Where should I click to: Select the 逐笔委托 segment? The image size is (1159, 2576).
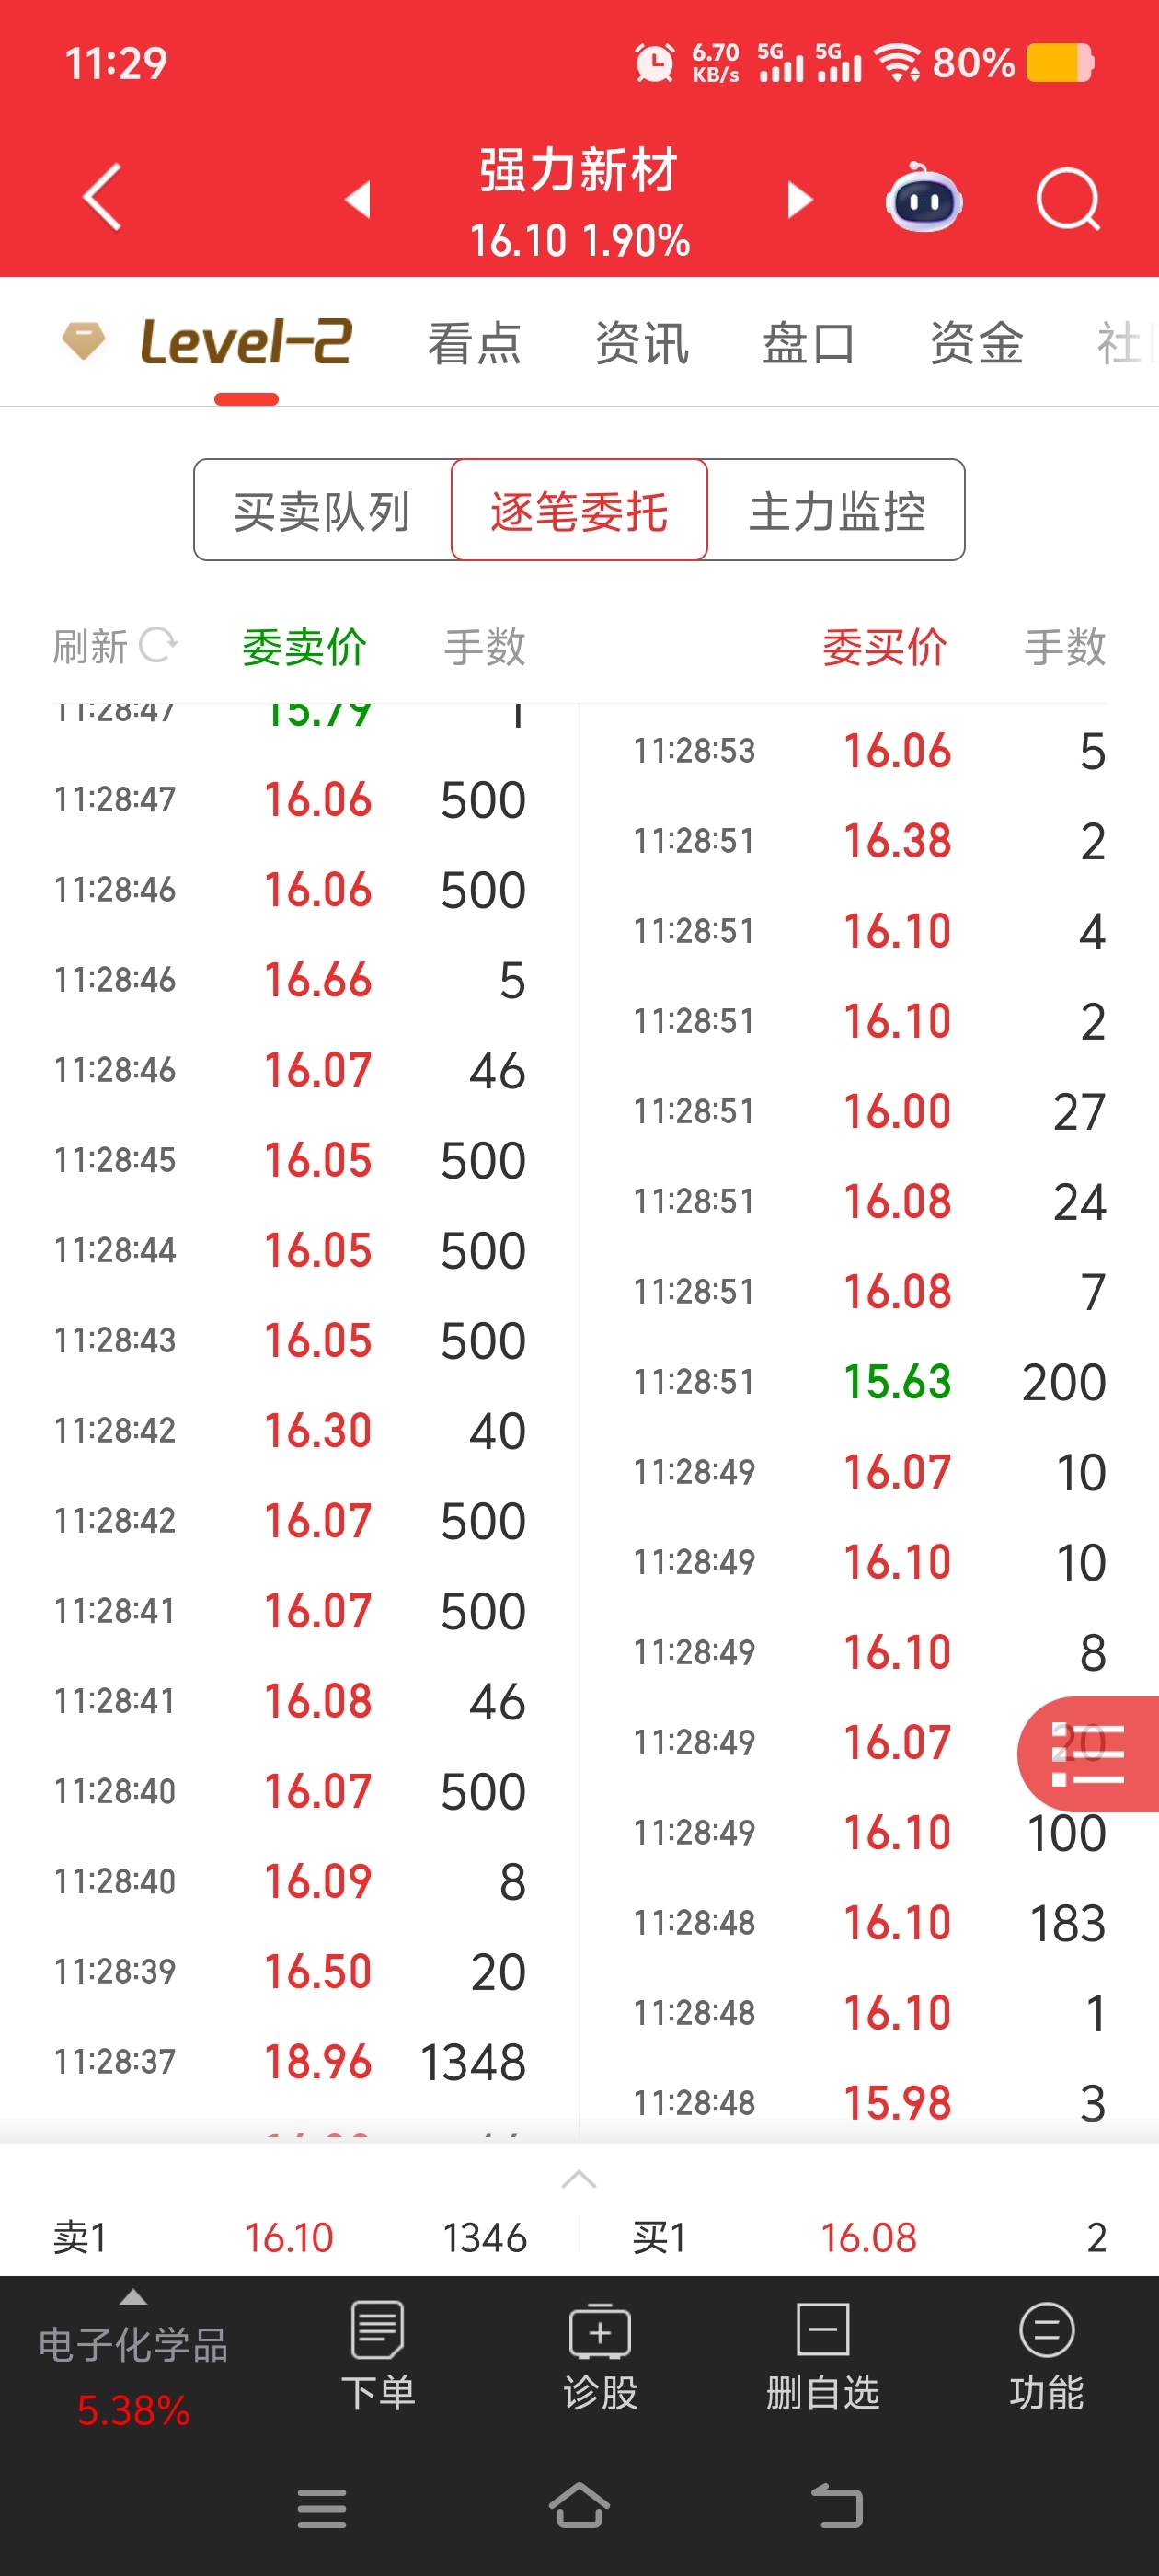[579, 511]
